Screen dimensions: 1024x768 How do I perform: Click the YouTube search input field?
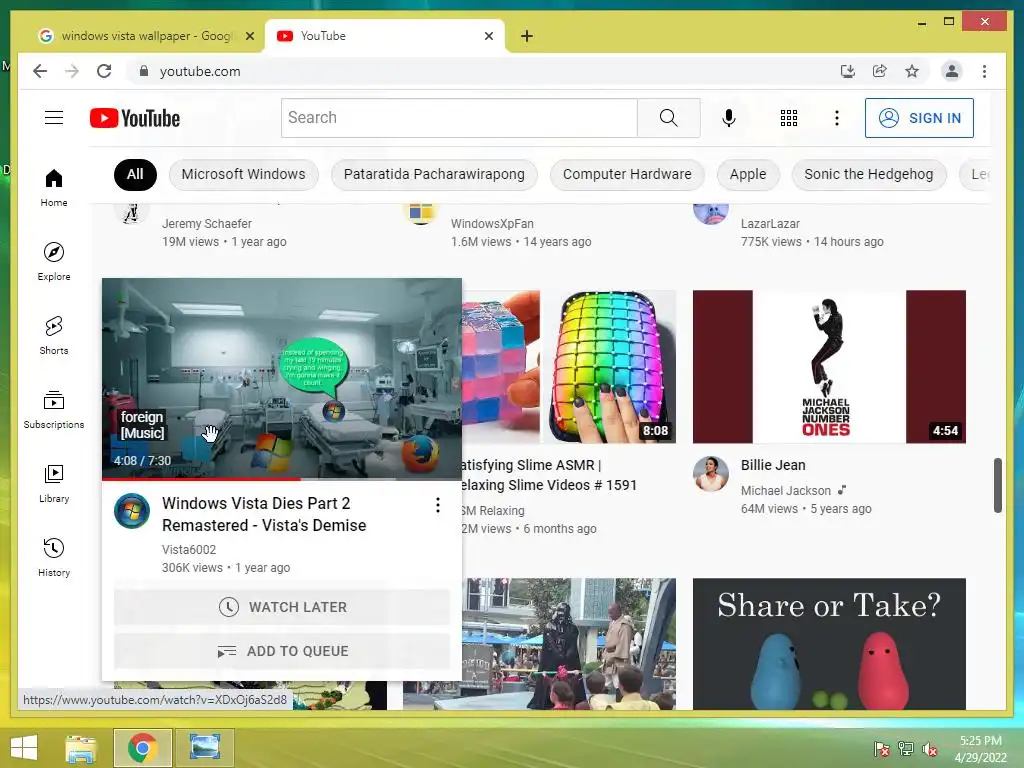point(459,118)
